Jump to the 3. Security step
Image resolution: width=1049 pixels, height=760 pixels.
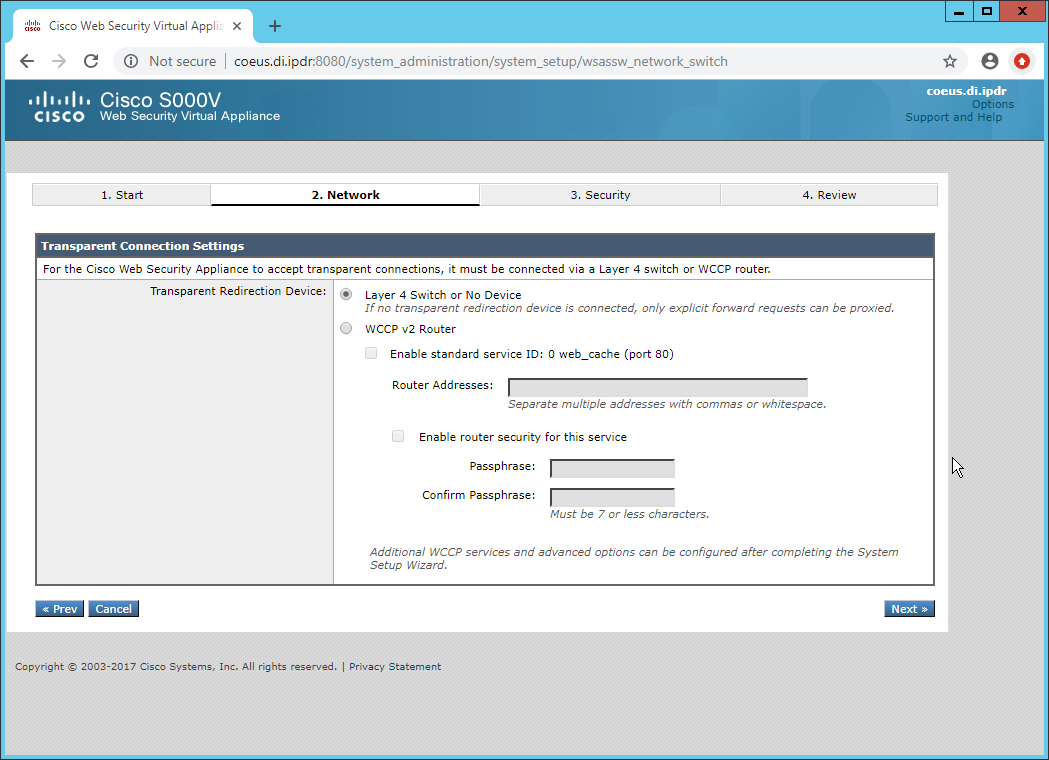point(600,195)
